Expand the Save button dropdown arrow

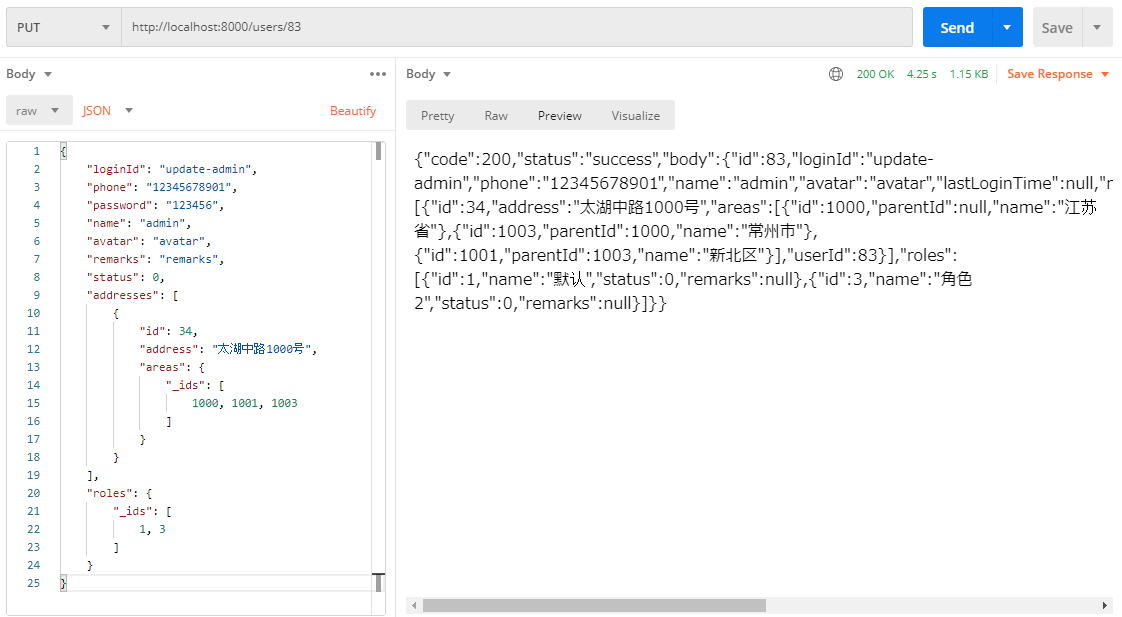pyautogui.click(x=1097, y=28)
